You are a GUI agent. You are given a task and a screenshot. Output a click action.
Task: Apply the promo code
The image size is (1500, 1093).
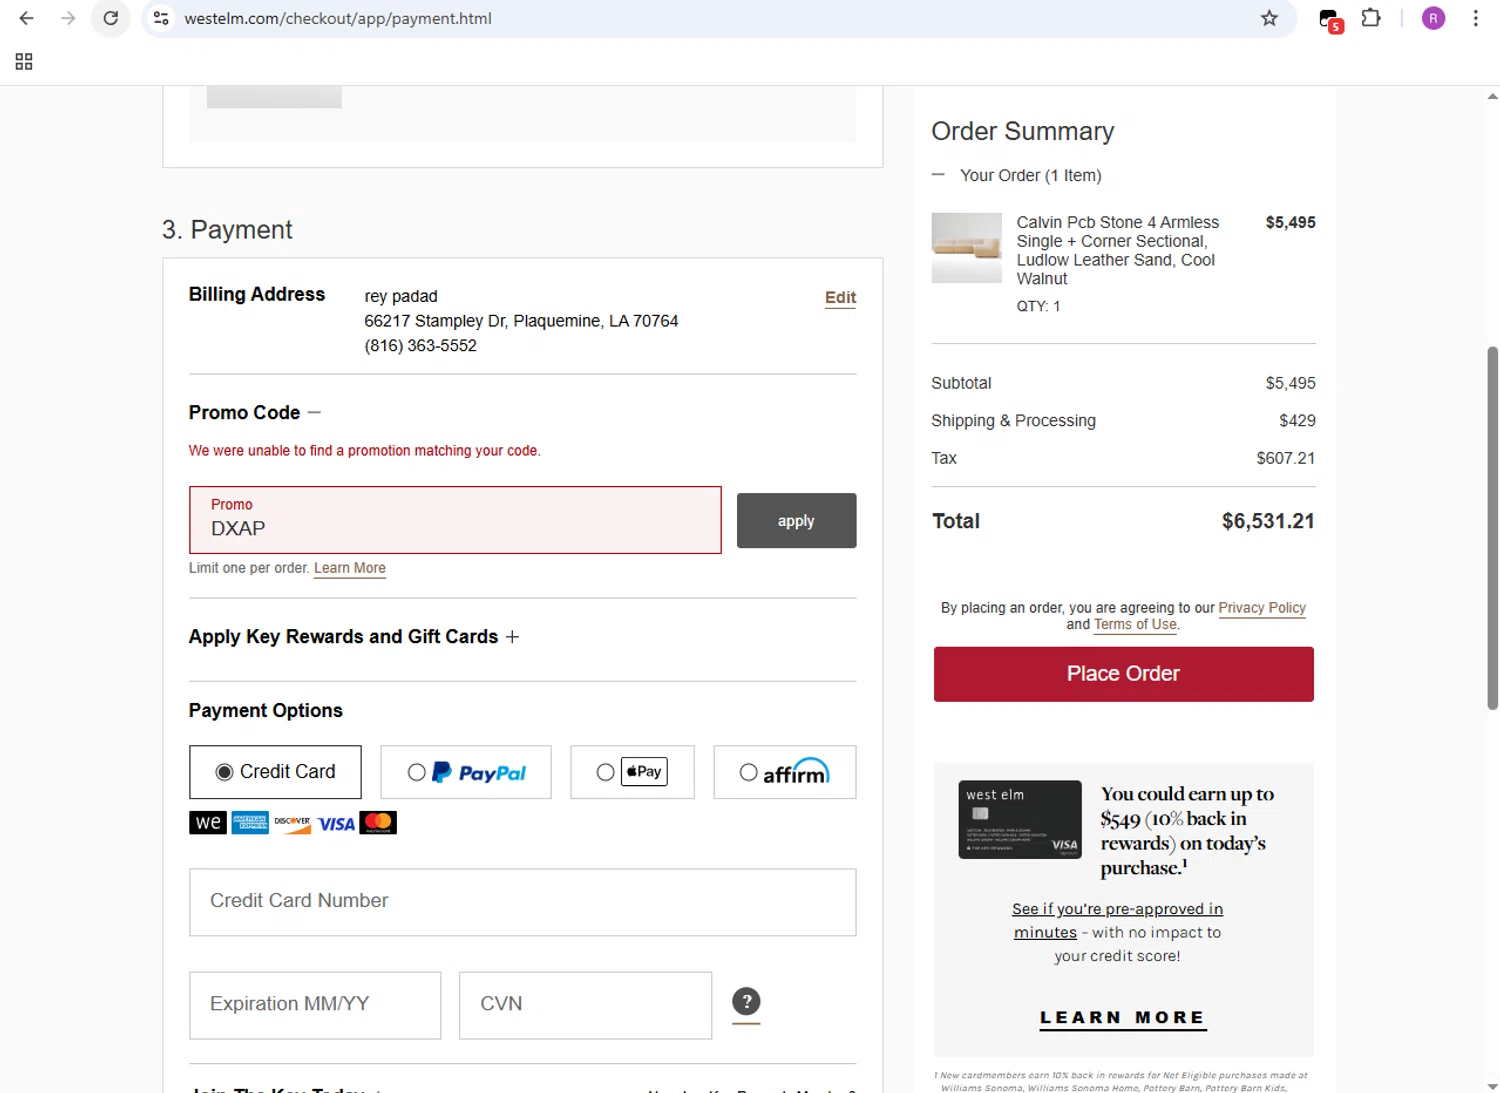click(796, 521)
